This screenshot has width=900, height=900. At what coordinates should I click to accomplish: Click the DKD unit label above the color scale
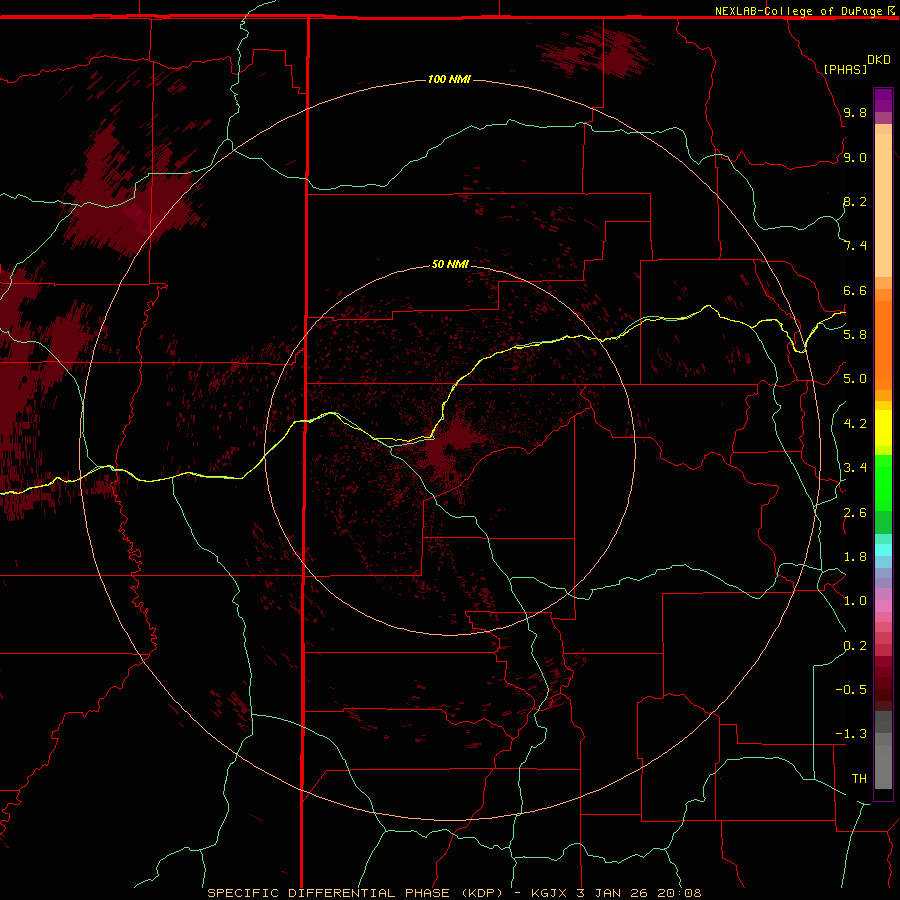[x=879, y=60]
